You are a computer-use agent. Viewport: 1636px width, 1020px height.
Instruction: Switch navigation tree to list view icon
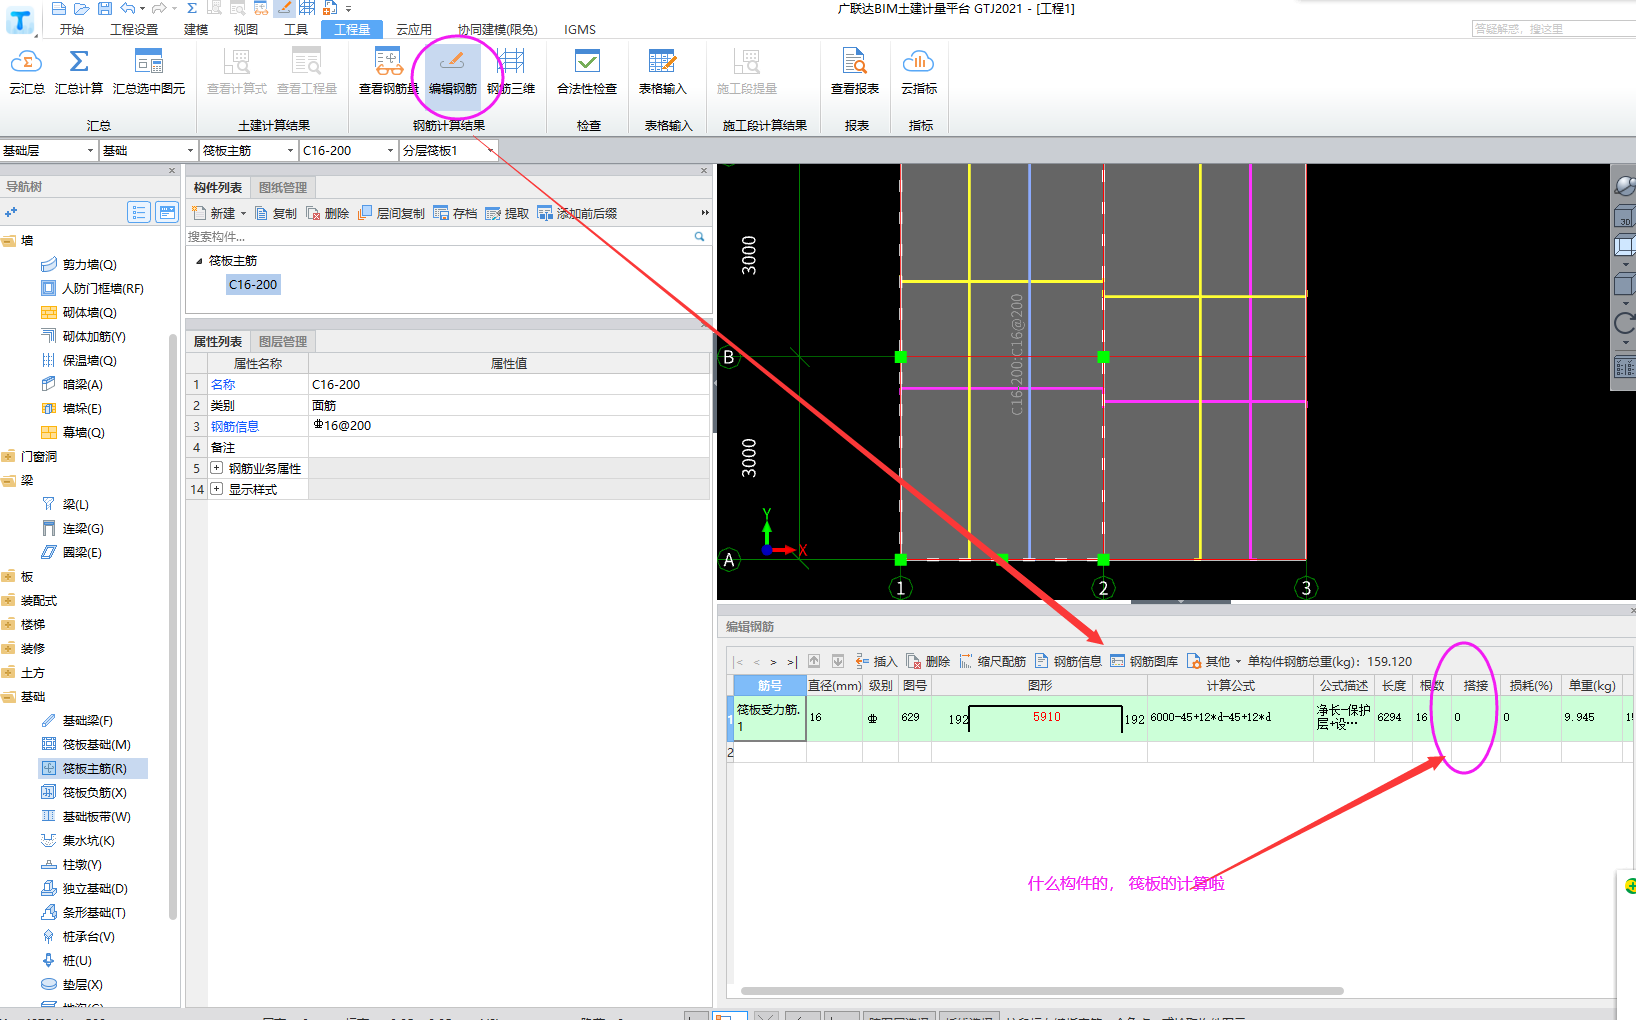click(x=139, y=212)
